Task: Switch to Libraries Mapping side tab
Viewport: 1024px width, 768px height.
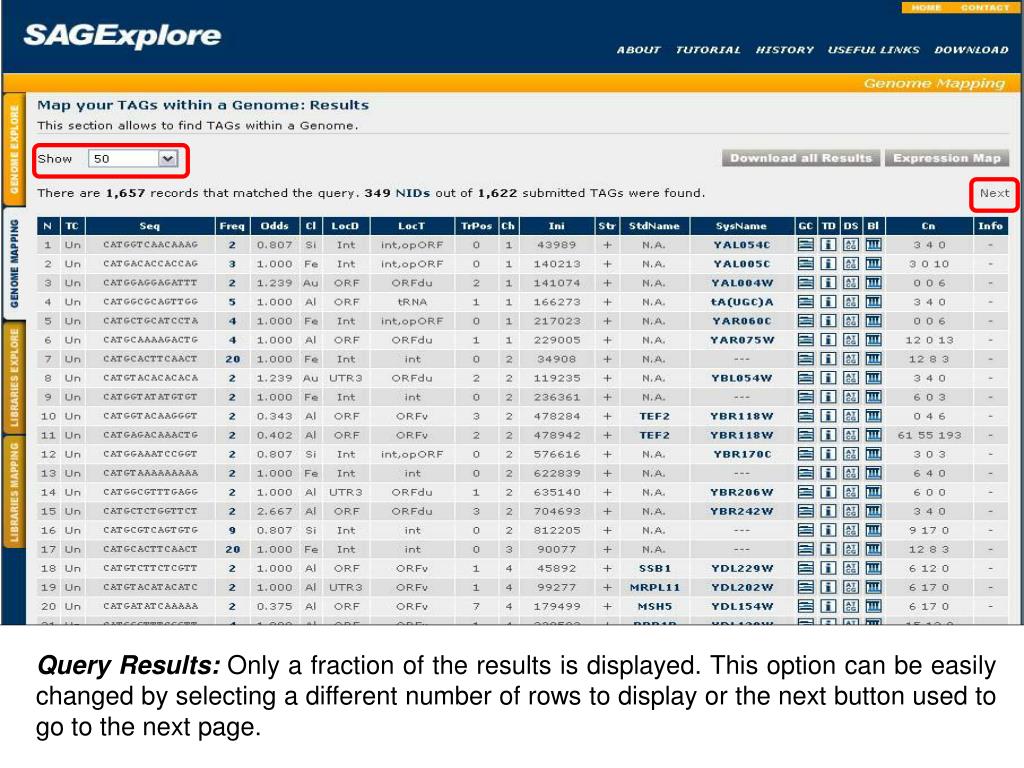Action: point(14,492)
